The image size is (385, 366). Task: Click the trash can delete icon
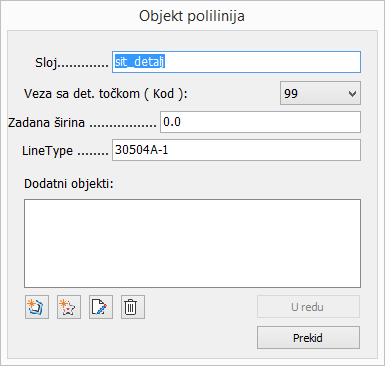(x=133, y=307)
